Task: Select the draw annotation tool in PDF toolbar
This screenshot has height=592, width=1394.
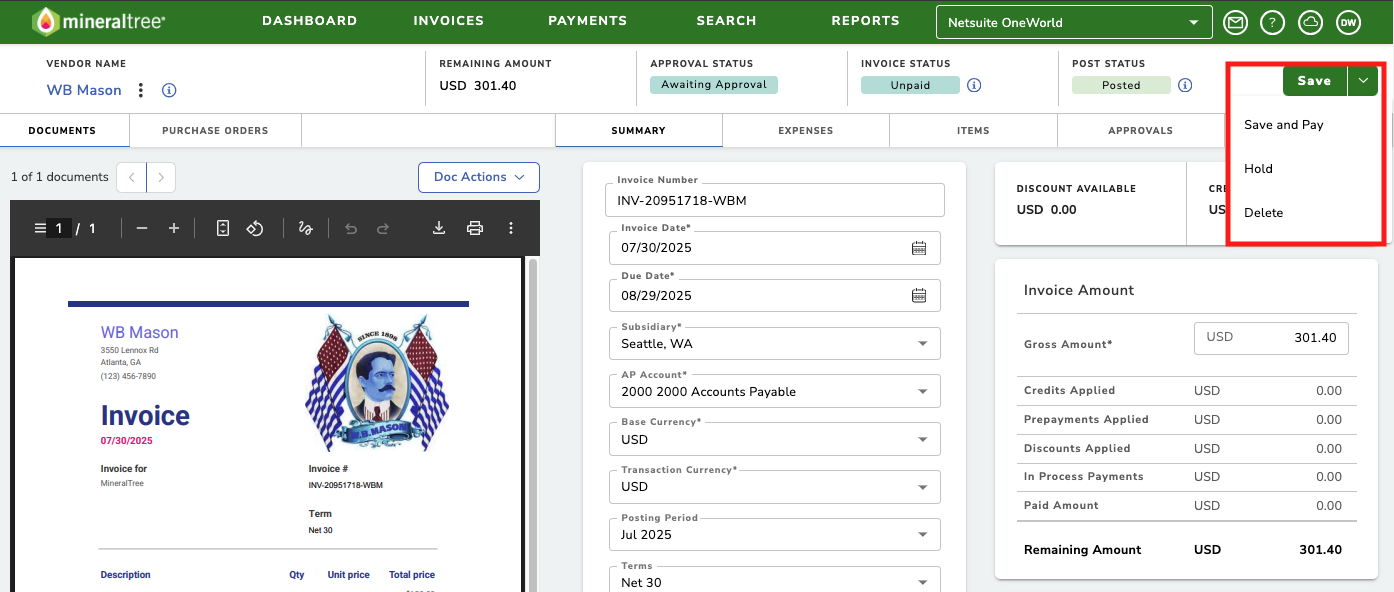Action: [306, 228]
